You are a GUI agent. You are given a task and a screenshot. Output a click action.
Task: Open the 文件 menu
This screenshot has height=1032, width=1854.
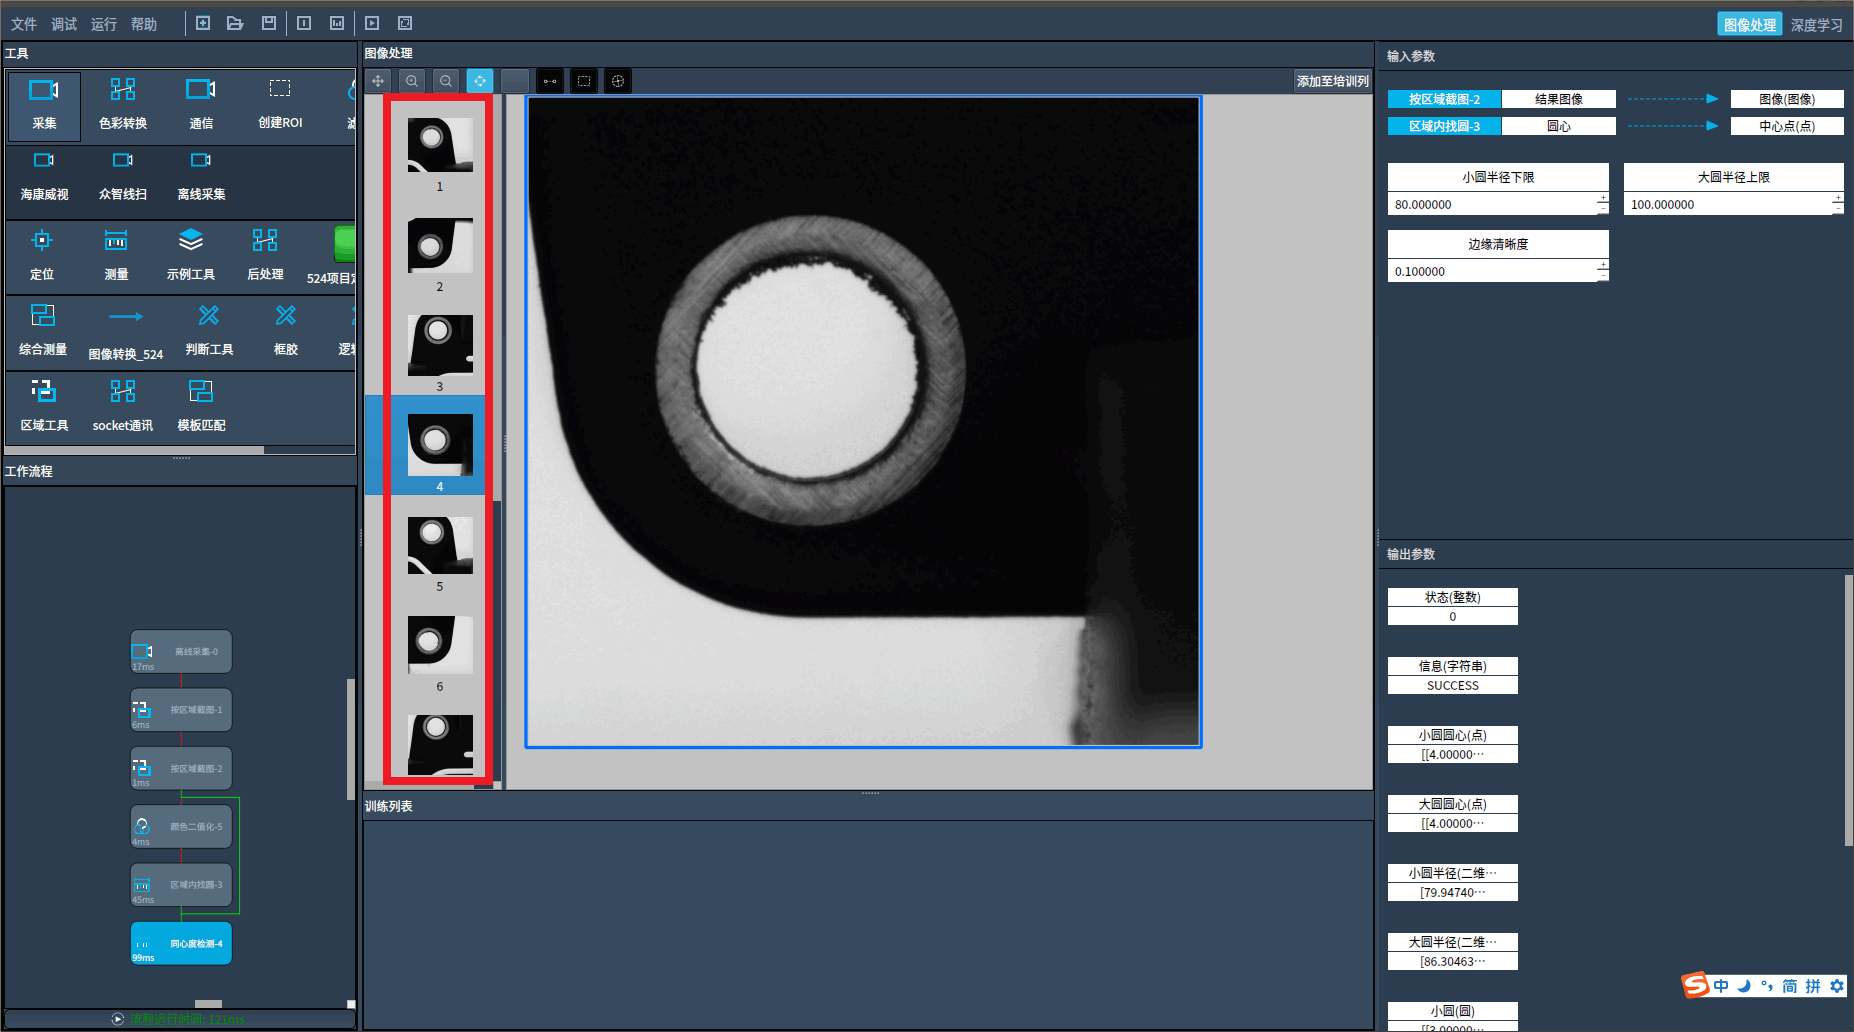point(23,24)
